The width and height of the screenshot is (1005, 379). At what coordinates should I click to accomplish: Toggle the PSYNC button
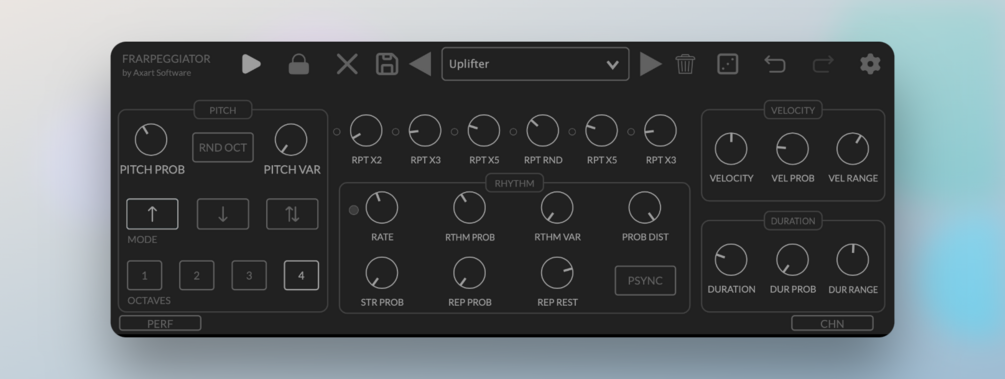point(645,280)
